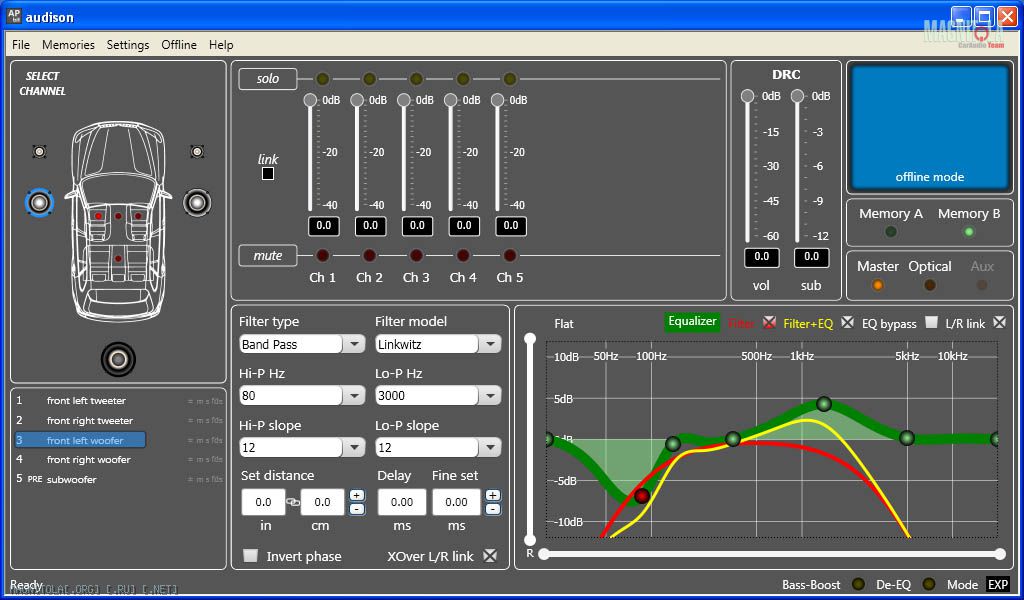Open the Filter model dropdown

click(x=490, y=344)
